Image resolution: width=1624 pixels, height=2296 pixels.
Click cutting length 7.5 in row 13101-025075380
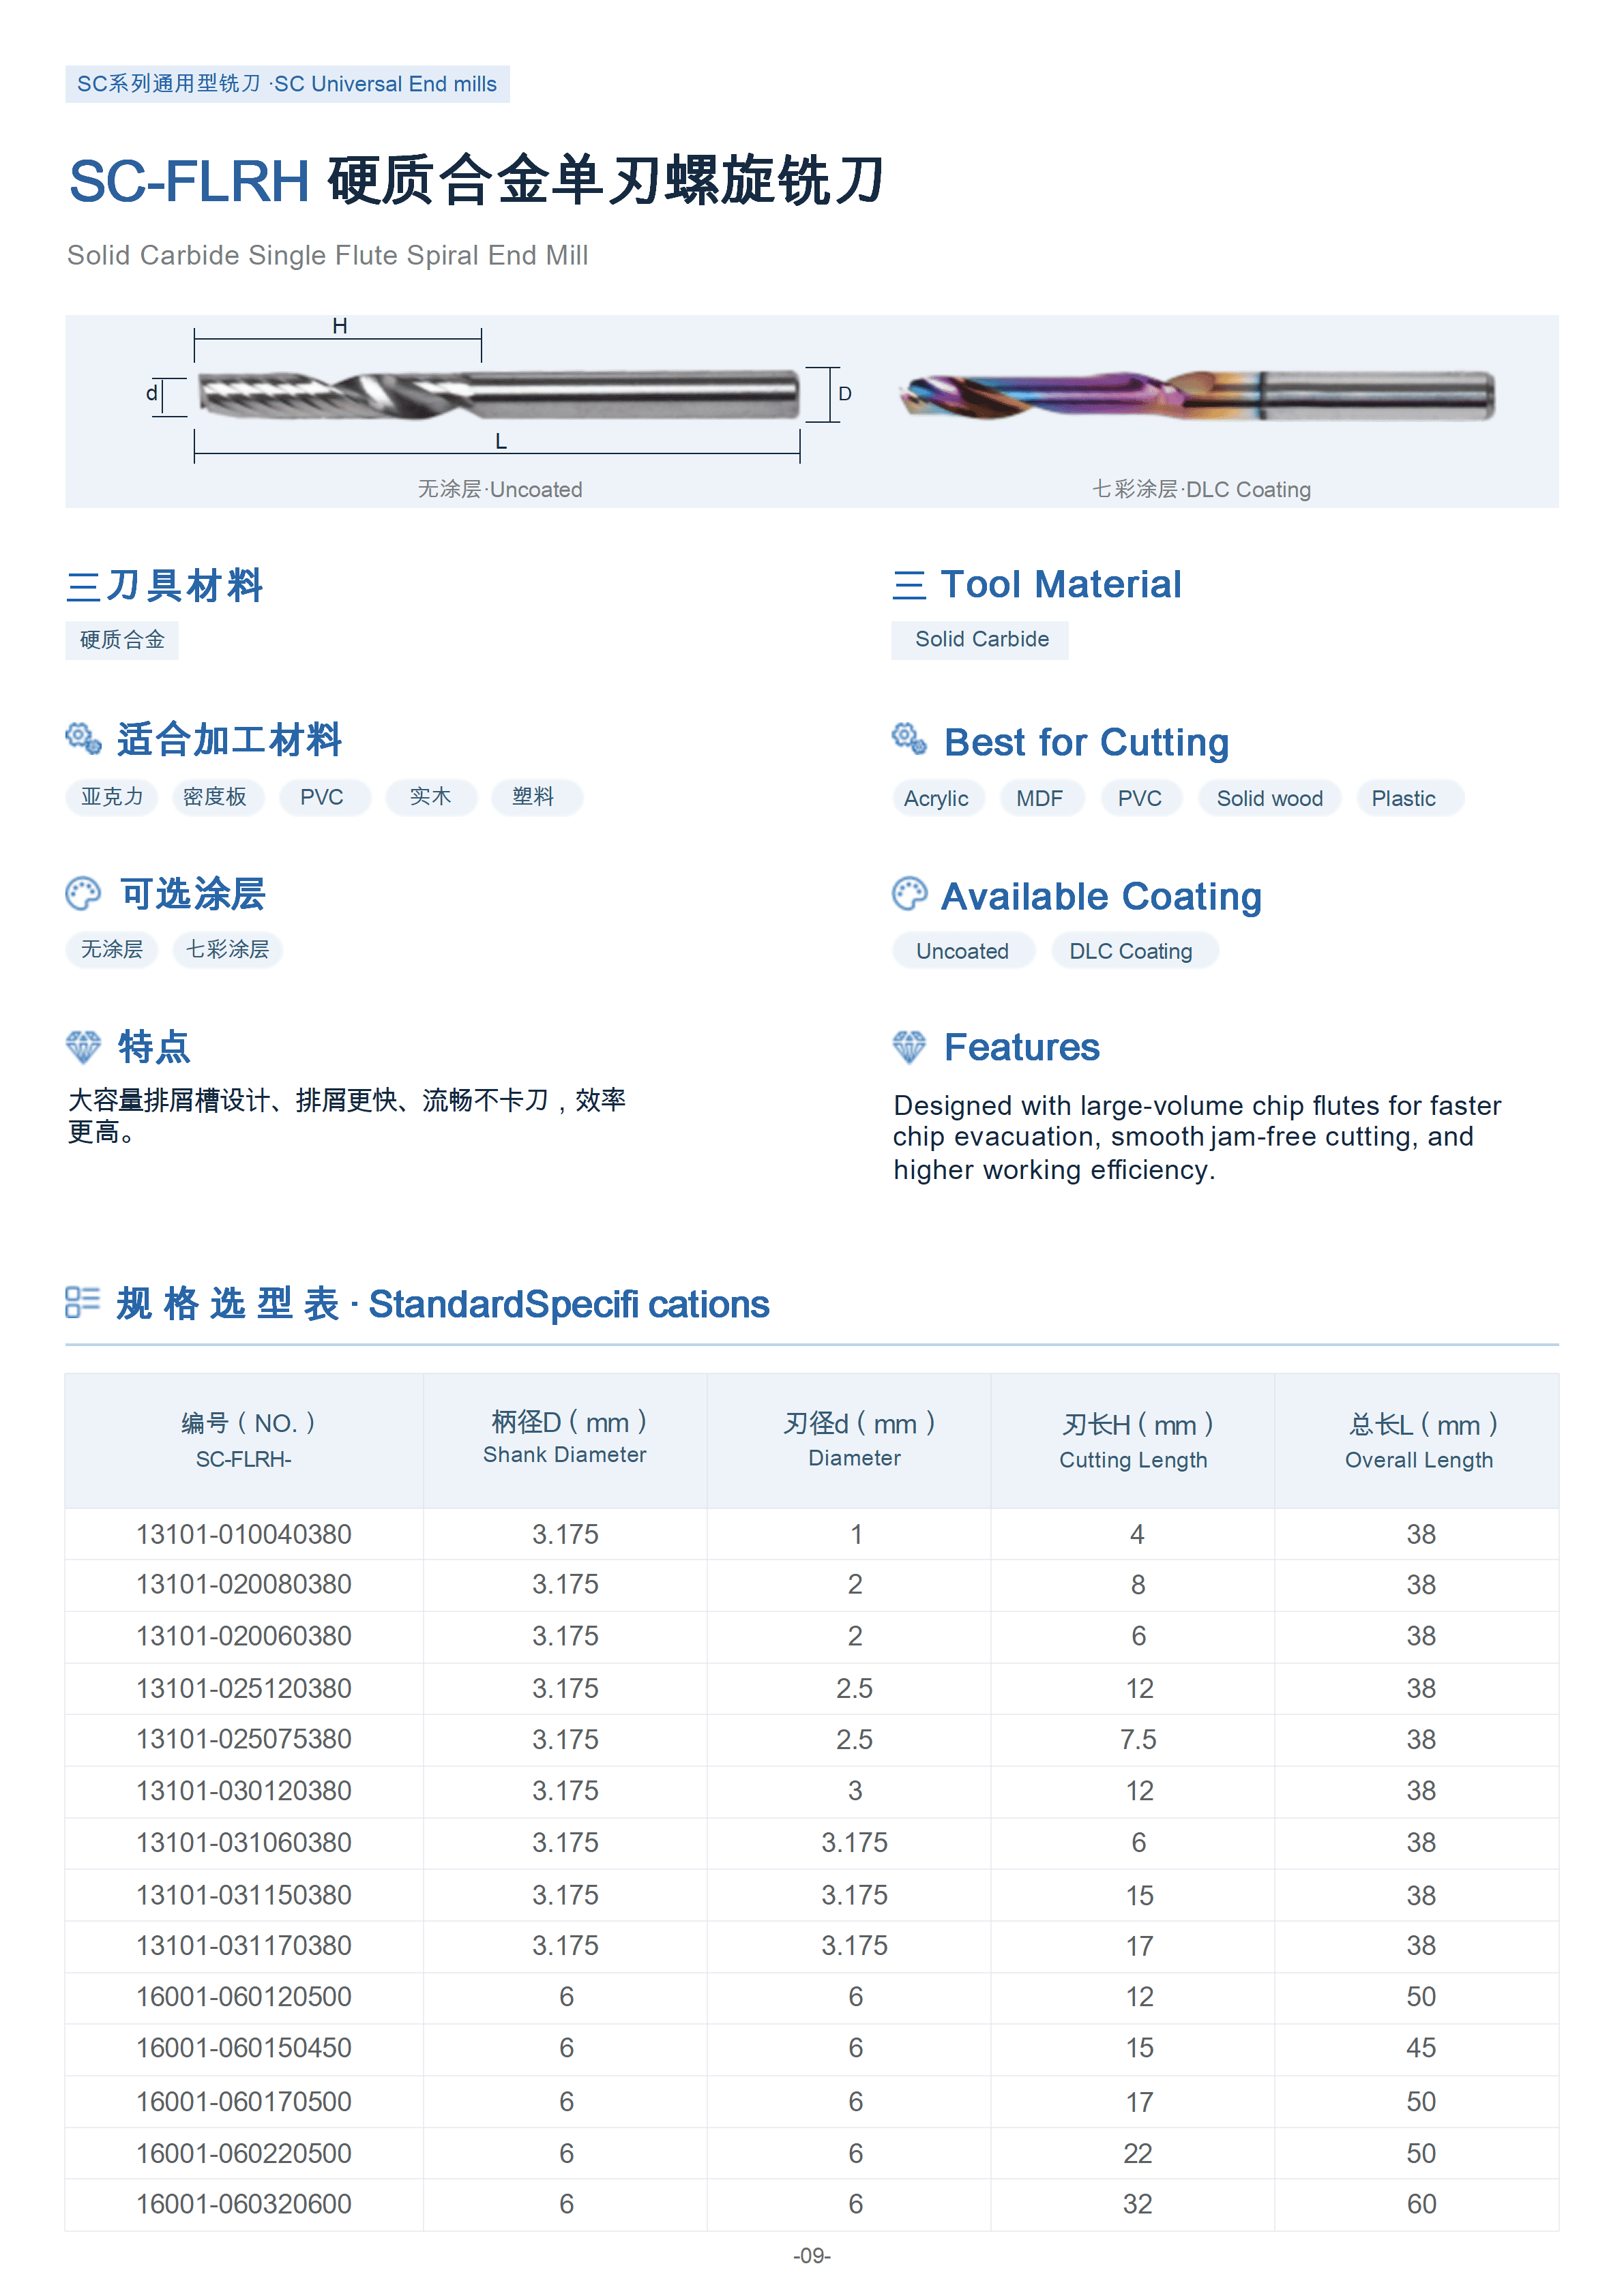1138,1739
